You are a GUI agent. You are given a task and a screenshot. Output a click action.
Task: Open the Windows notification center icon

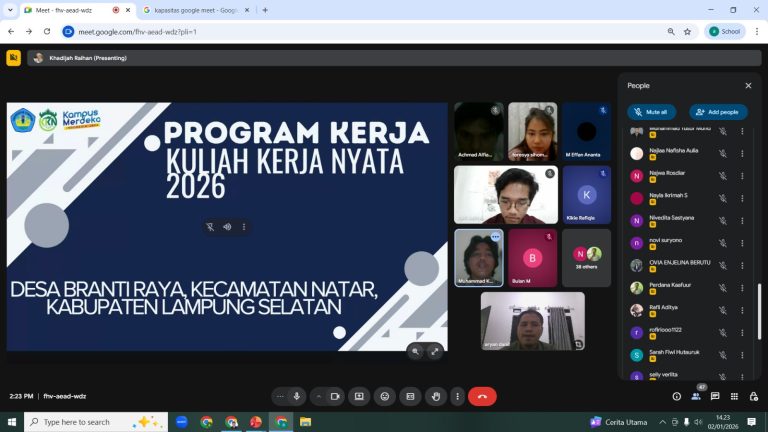(752, 422)
